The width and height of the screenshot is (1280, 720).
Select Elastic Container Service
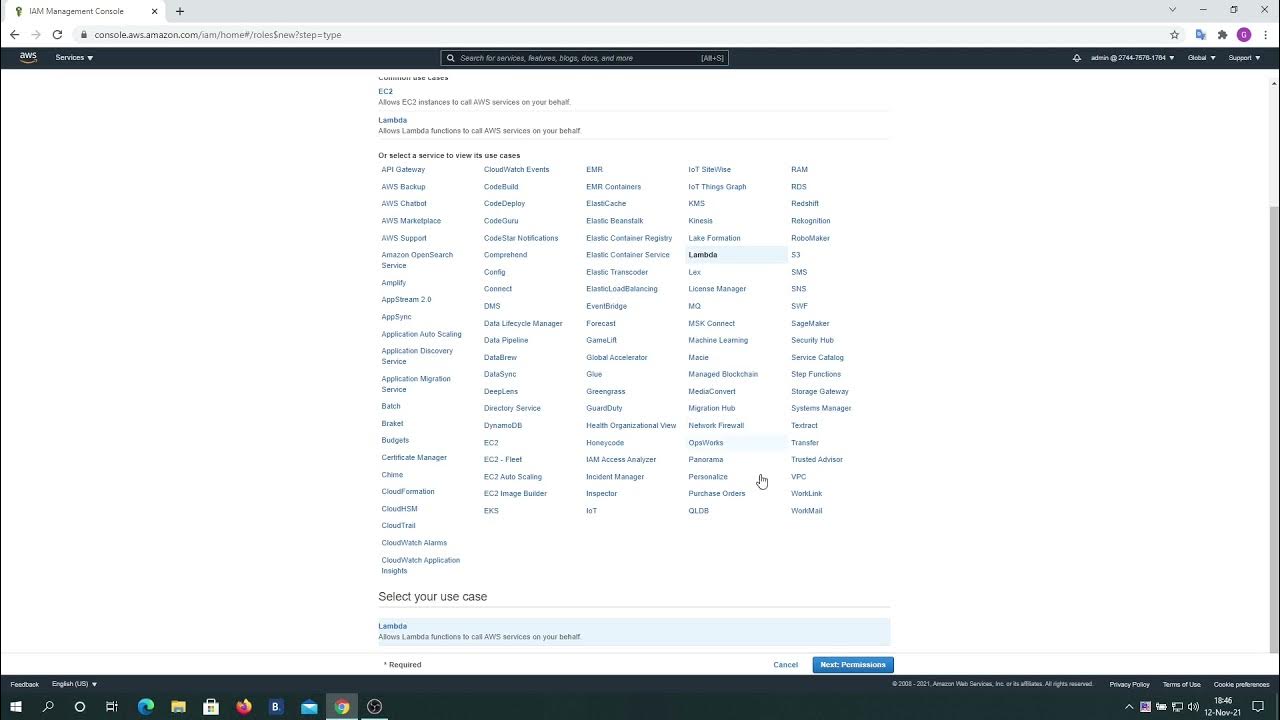(x=628, y=255)
